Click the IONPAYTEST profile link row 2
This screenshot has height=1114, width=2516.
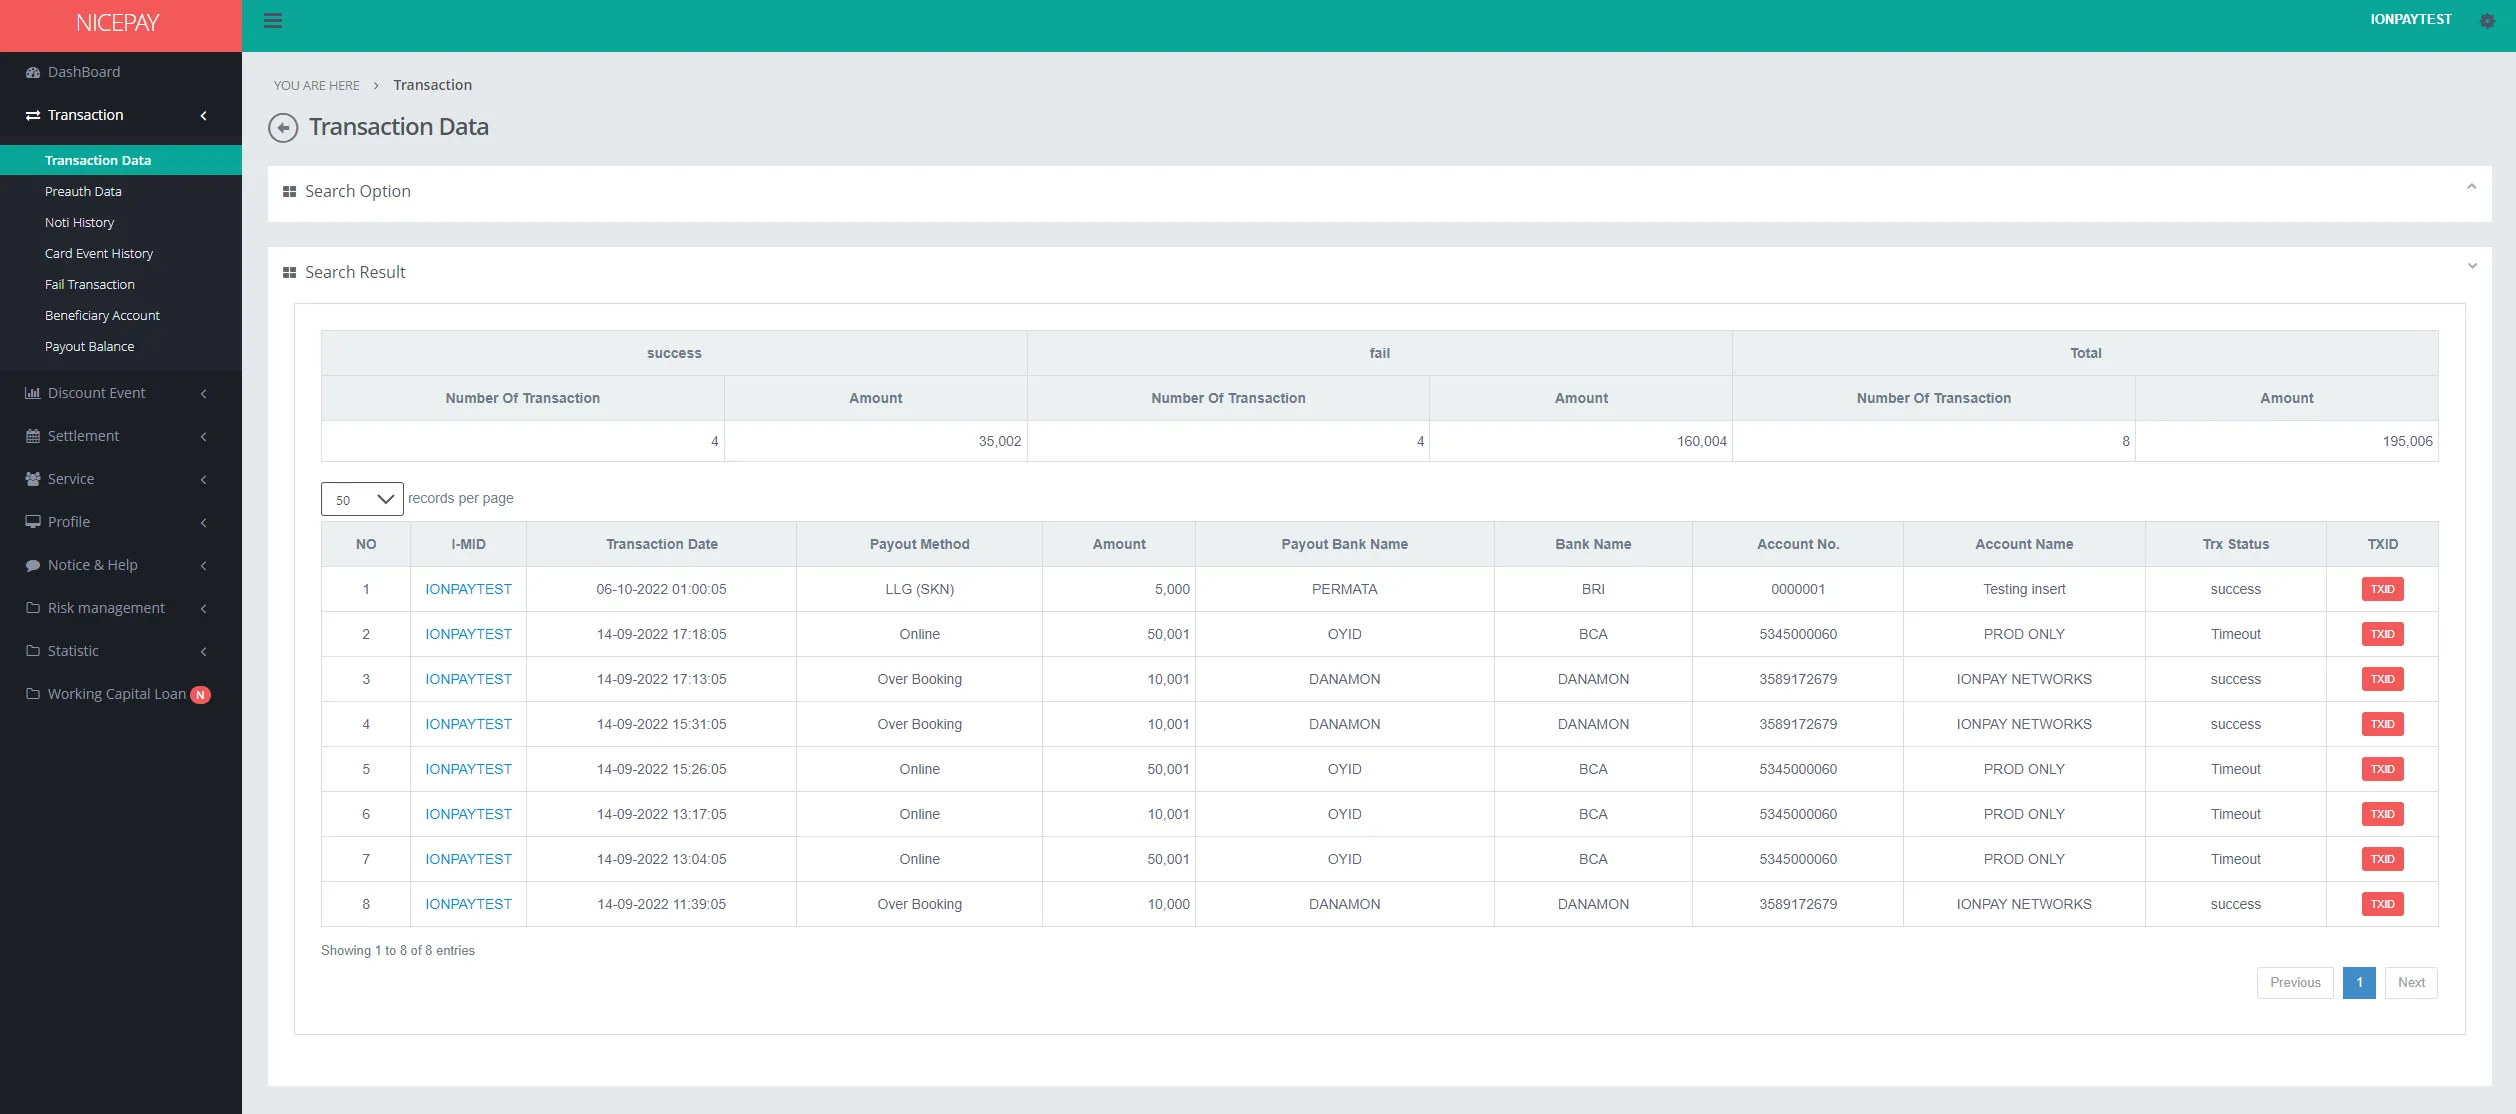click(x=469, y=634)
